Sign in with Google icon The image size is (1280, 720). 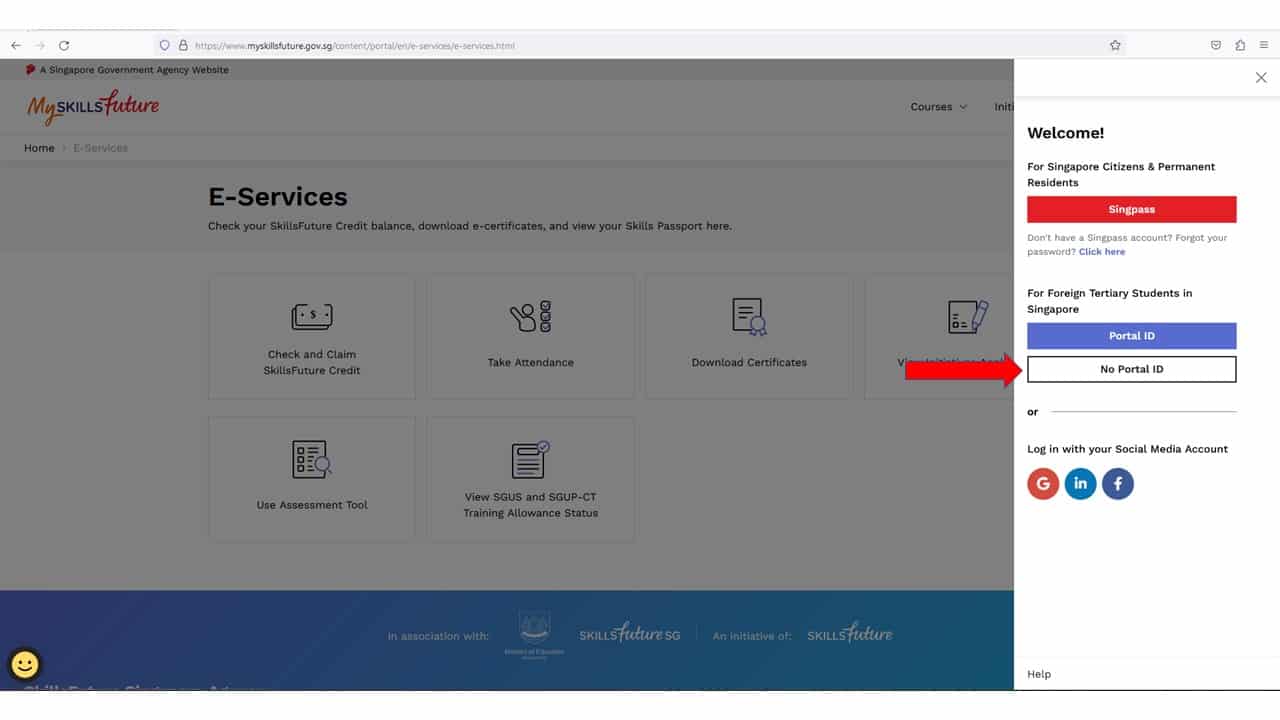(1043, 484)
